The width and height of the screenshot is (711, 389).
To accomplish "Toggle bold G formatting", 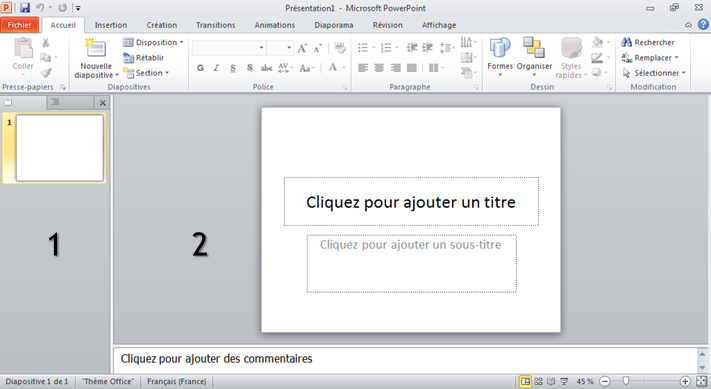I will coord(200,68).
